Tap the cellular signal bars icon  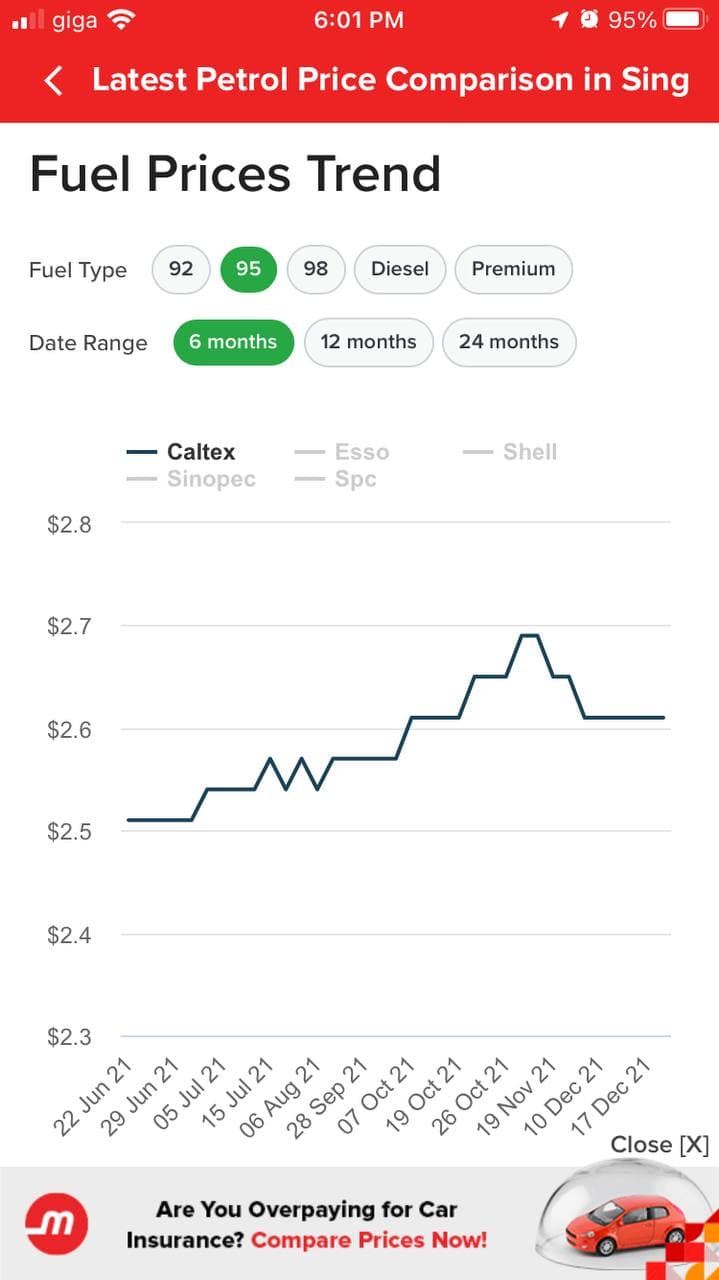28,19
